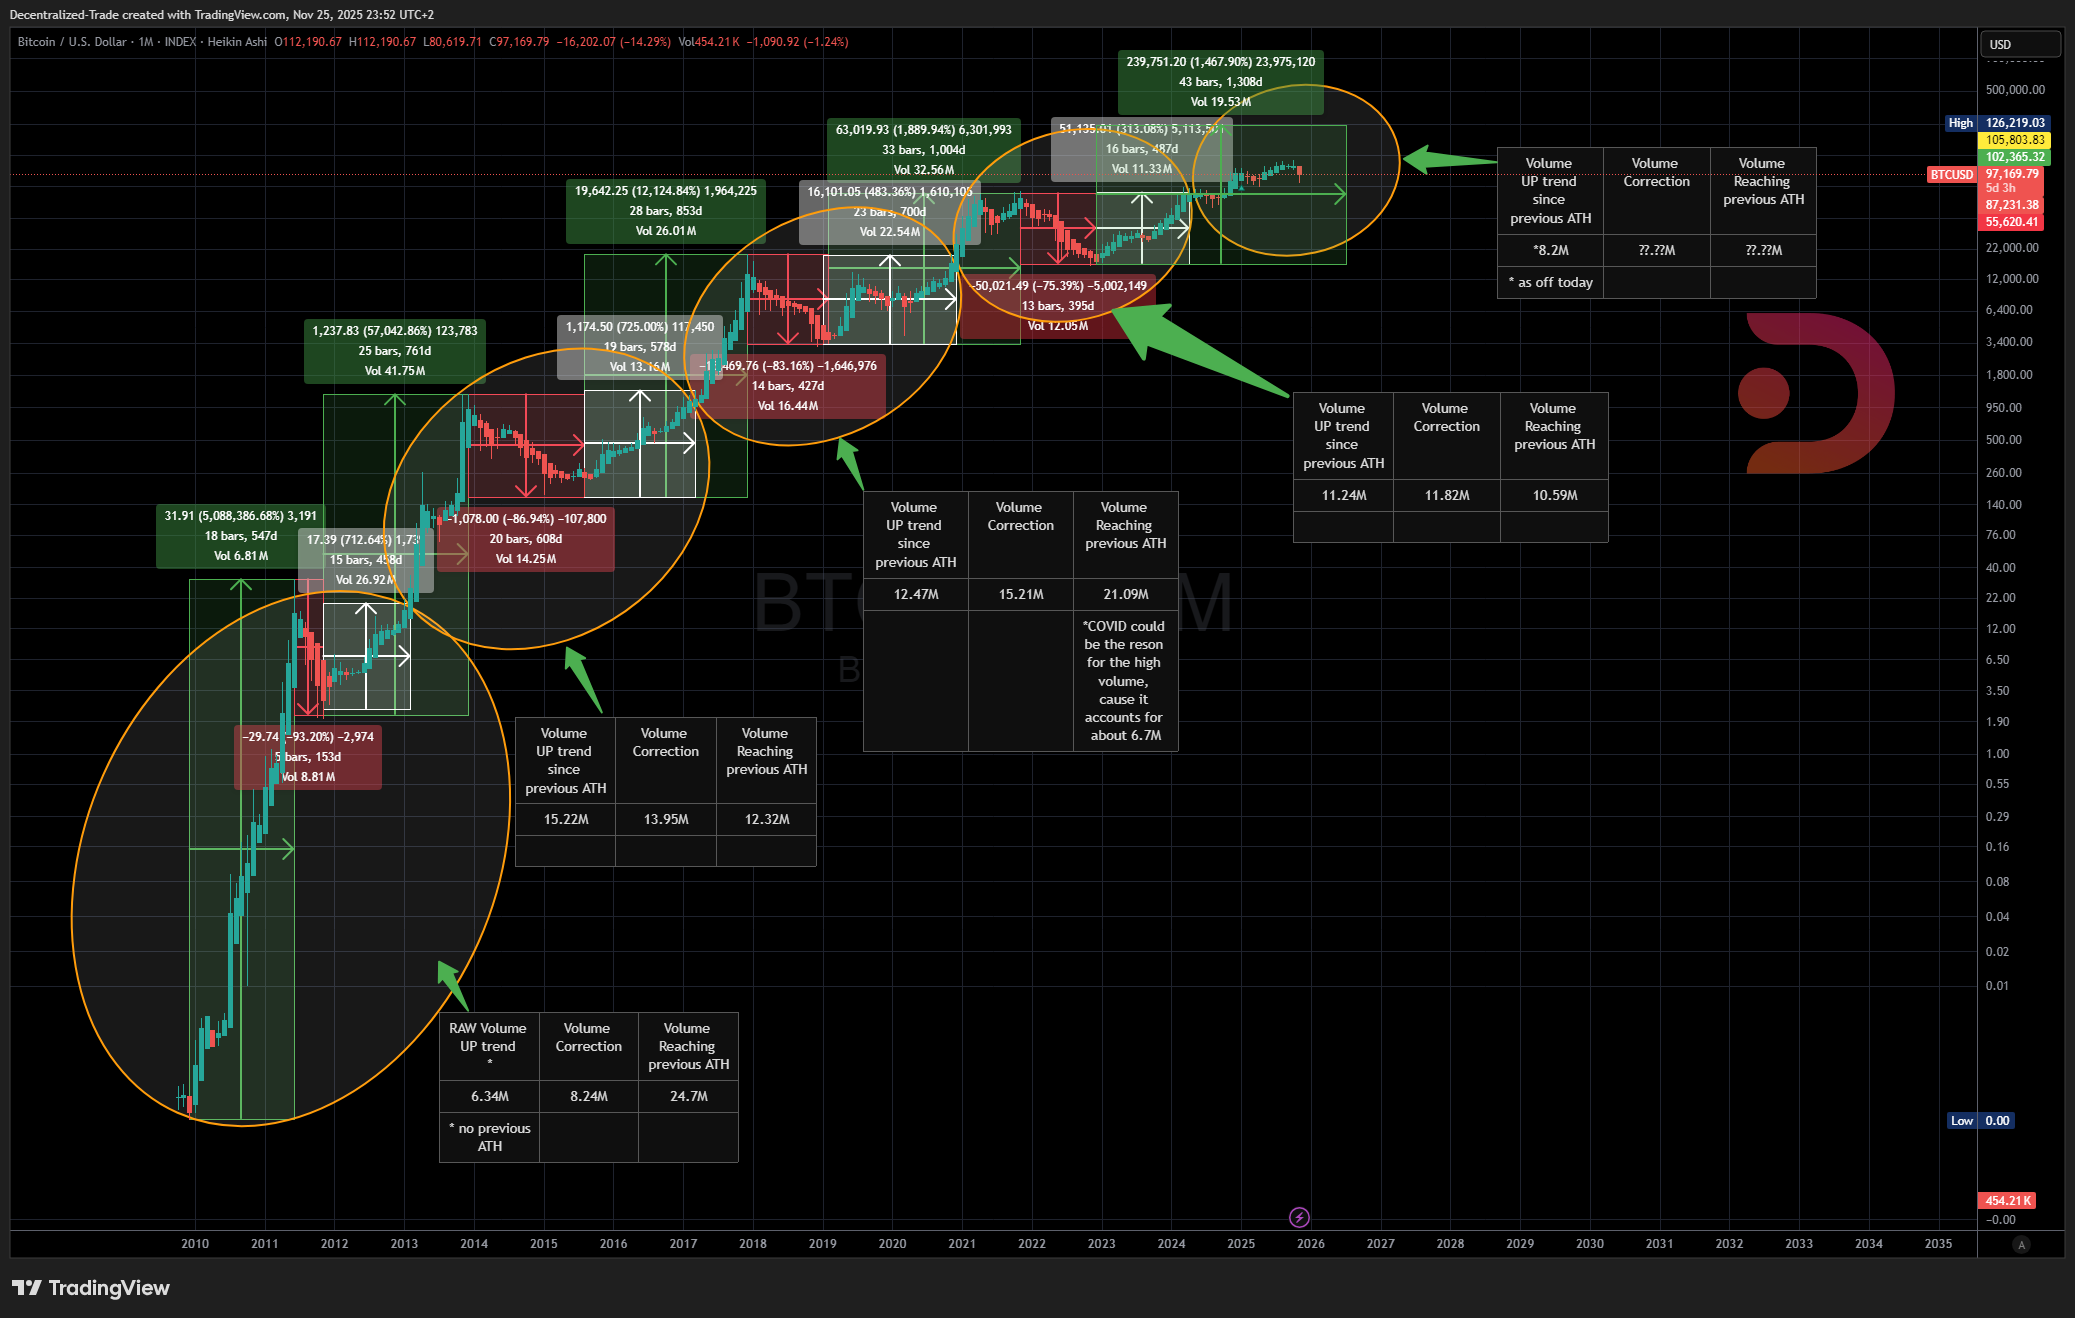
Task: Select the 12.47M table cell
Action: pyautogui.click(x=916, y=595)
